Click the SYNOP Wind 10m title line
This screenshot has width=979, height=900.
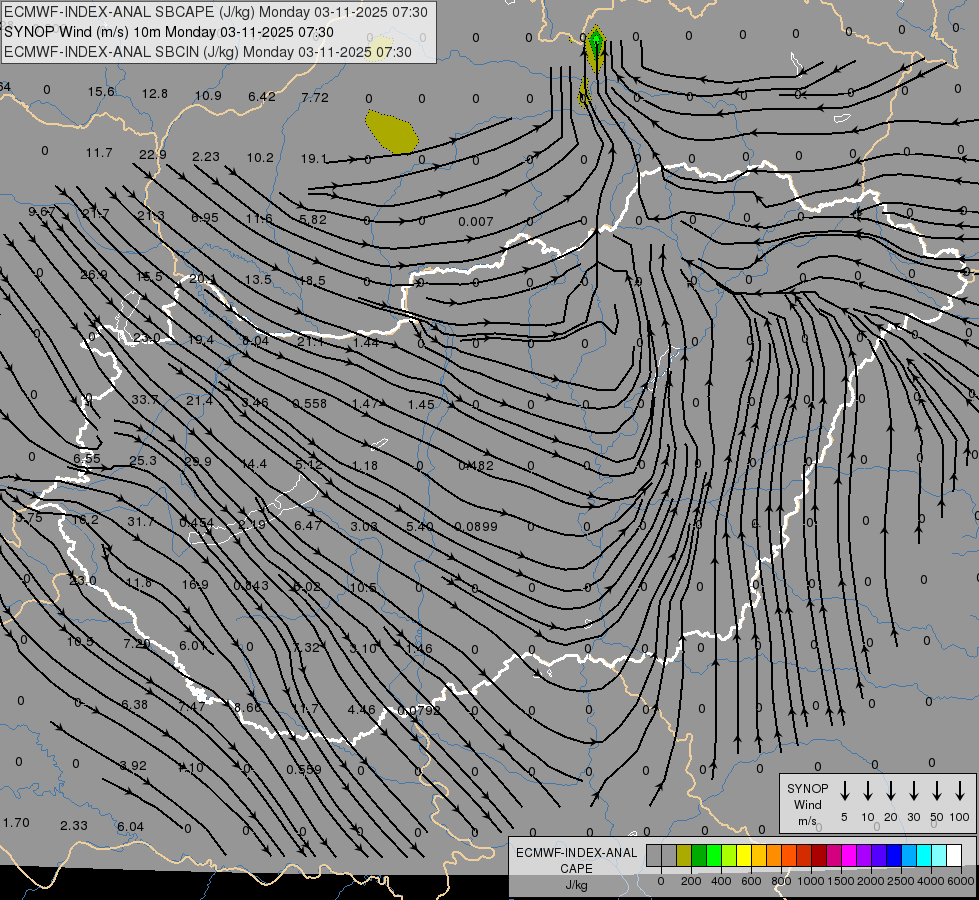point(169,32)
